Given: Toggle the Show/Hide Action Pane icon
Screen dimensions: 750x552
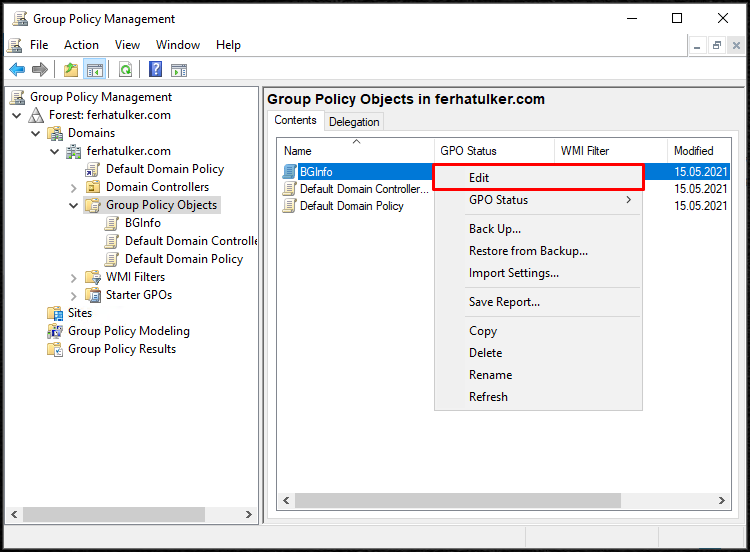Looking at the screenshot, I should click(179, 70).
